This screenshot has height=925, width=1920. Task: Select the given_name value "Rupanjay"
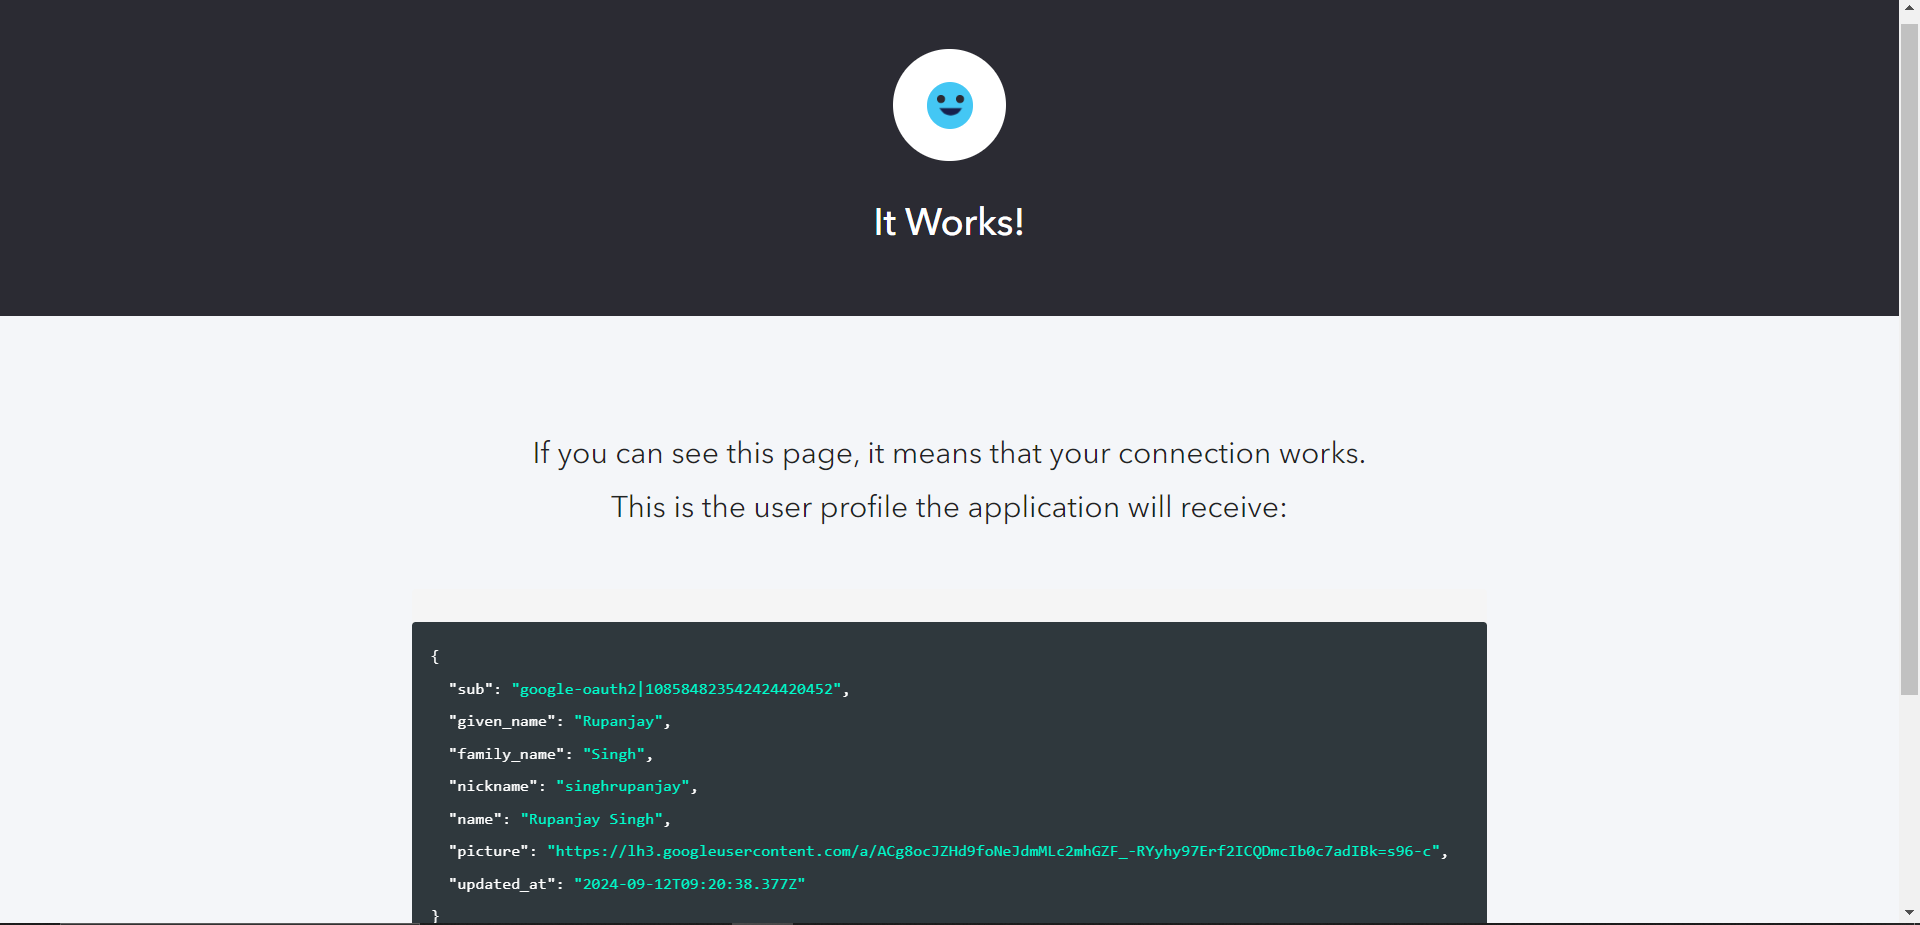[618, 721]
